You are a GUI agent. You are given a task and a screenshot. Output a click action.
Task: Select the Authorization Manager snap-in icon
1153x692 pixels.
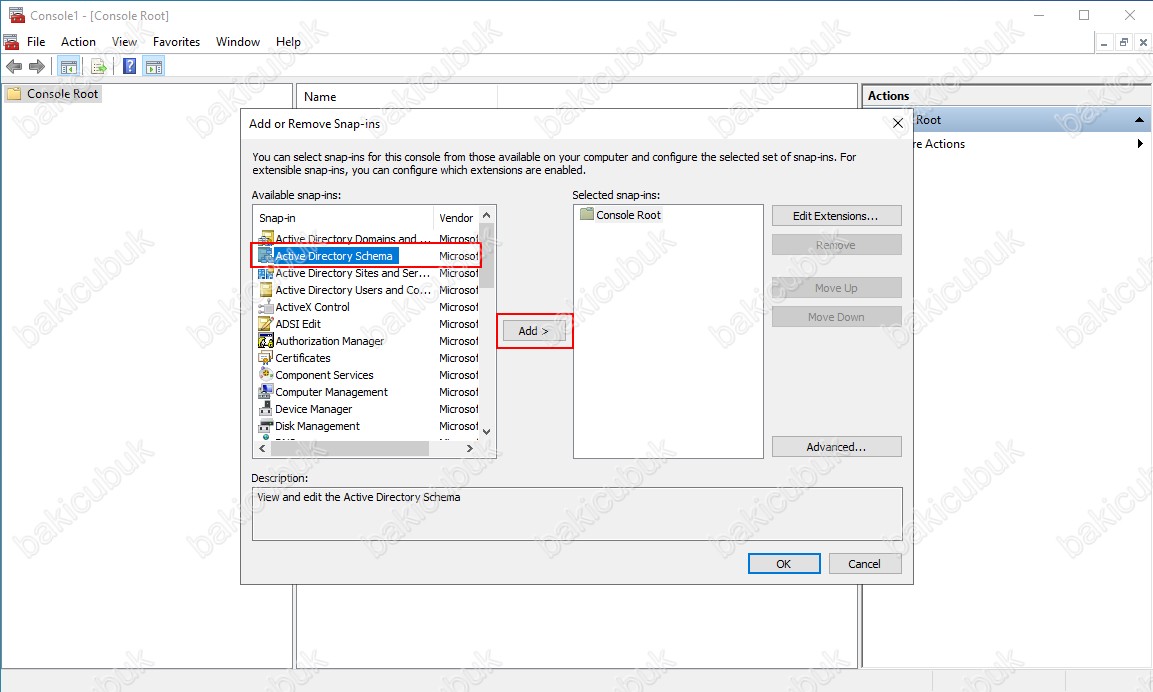pyautogui.click(x=266, y=341)
